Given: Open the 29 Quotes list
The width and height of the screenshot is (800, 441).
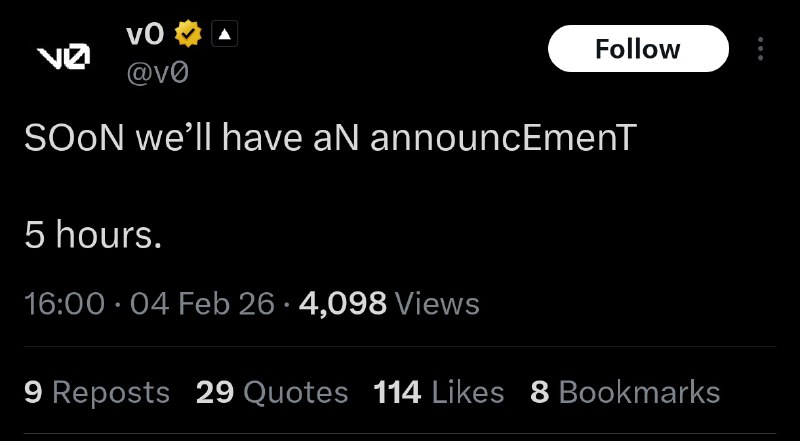Looking at the screenshot, I should (272, 392).
